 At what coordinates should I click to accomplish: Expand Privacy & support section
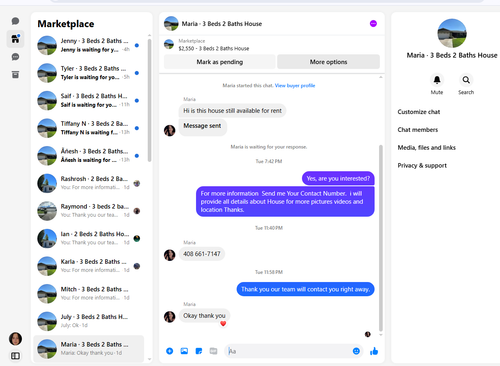tap(422, 166)
